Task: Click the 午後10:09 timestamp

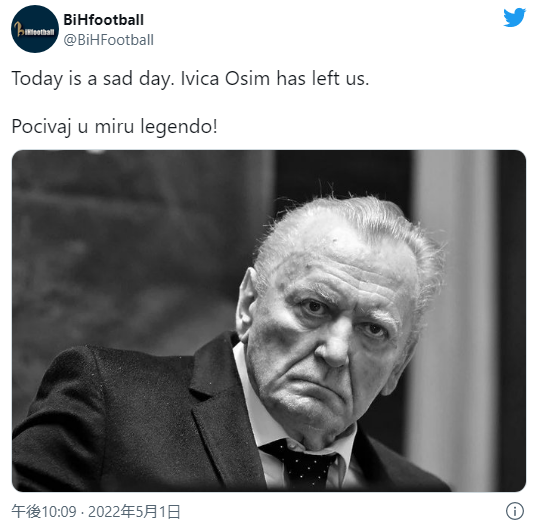Action: click(44, 512)
